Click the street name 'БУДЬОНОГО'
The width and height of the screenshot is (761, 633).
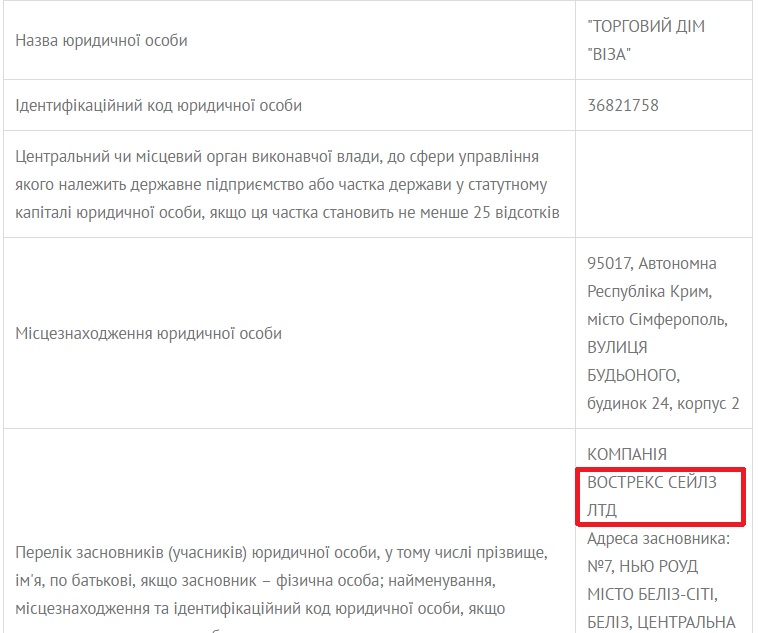(x=633, y=376)
